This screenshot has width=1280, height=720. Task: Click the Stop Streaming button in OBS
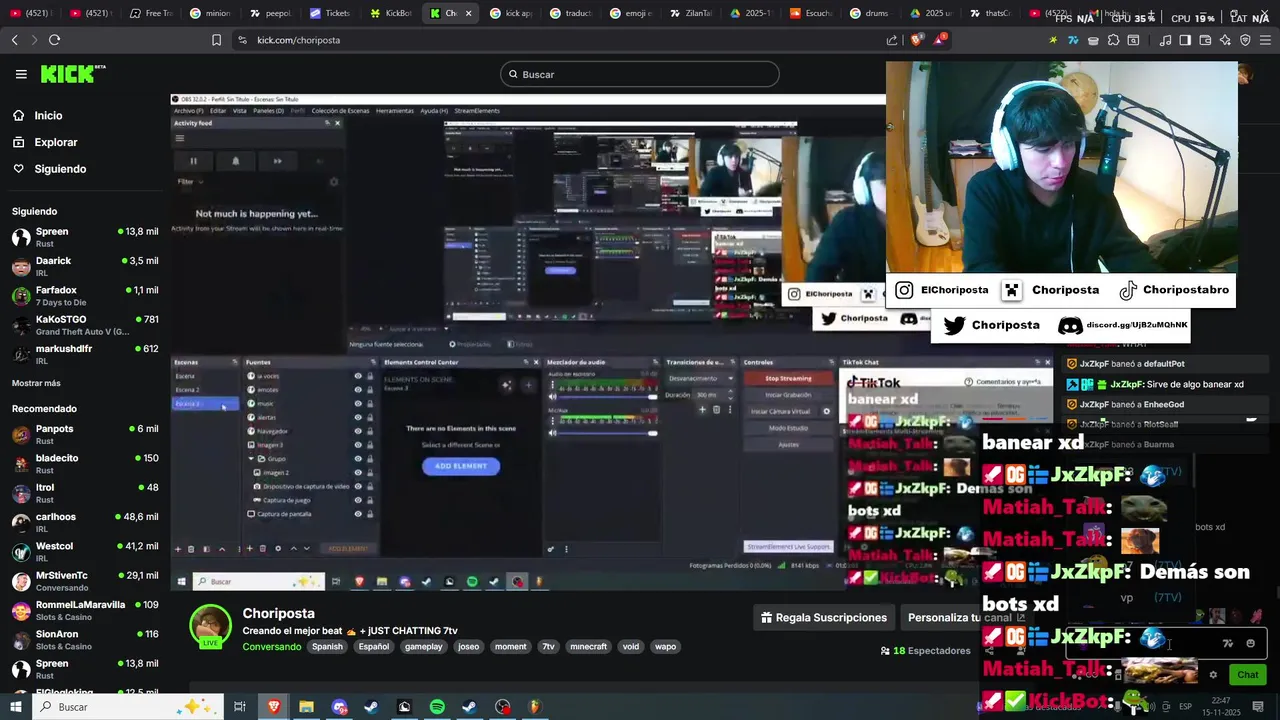(x=788, y=379)
